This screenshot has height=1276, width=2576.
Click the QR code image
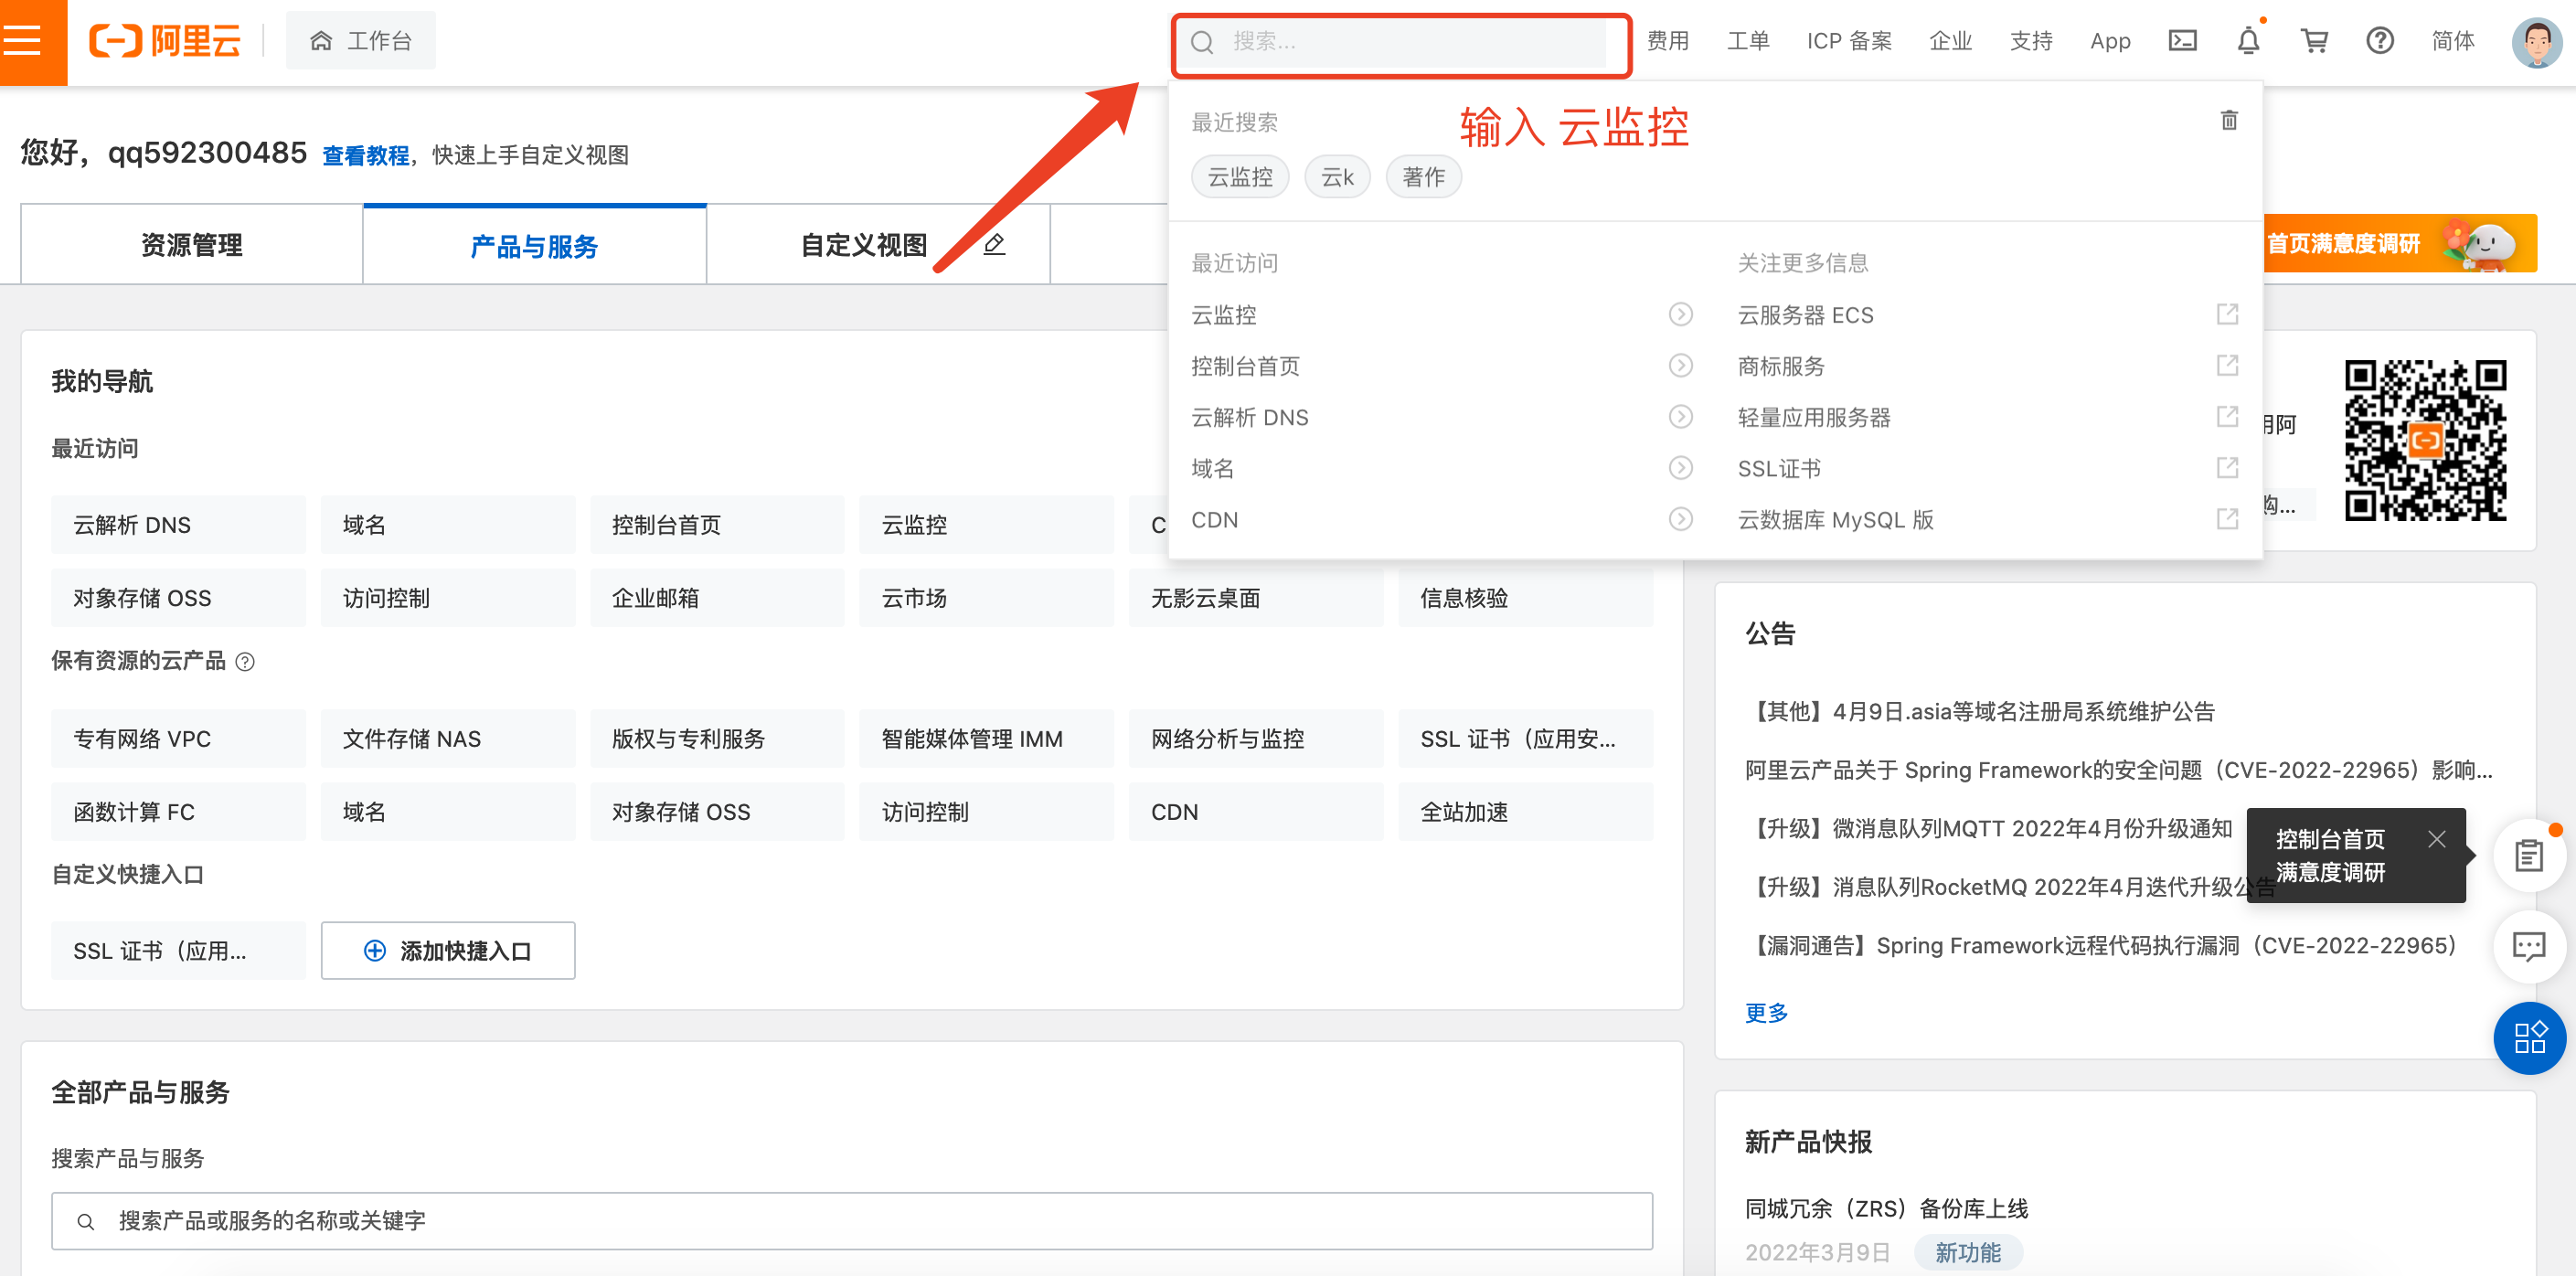click(x=2425, y=441)
